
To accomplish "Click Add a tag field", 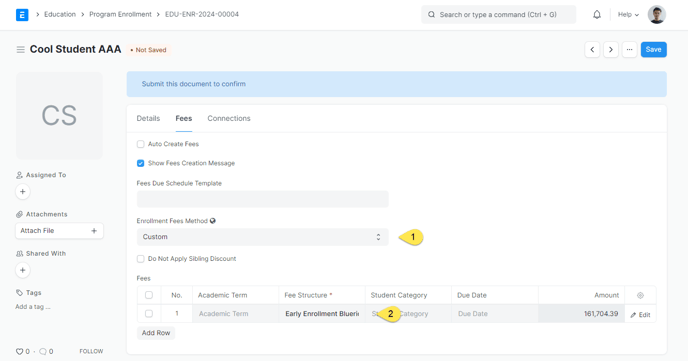I will click(x=33, y=307).
